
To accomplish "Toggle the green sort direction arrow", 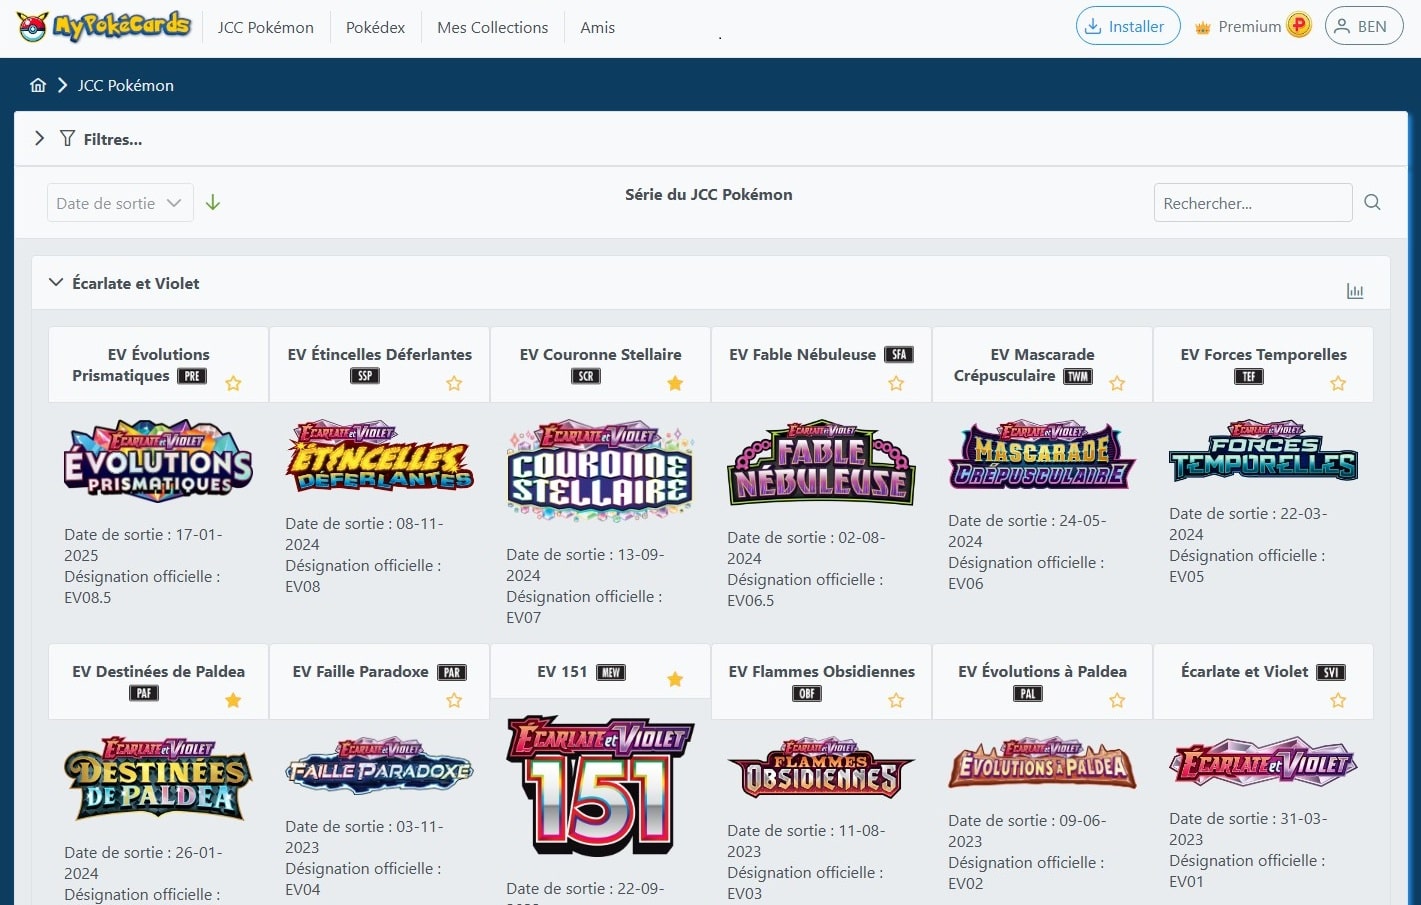I will click(x=213, y=202).
